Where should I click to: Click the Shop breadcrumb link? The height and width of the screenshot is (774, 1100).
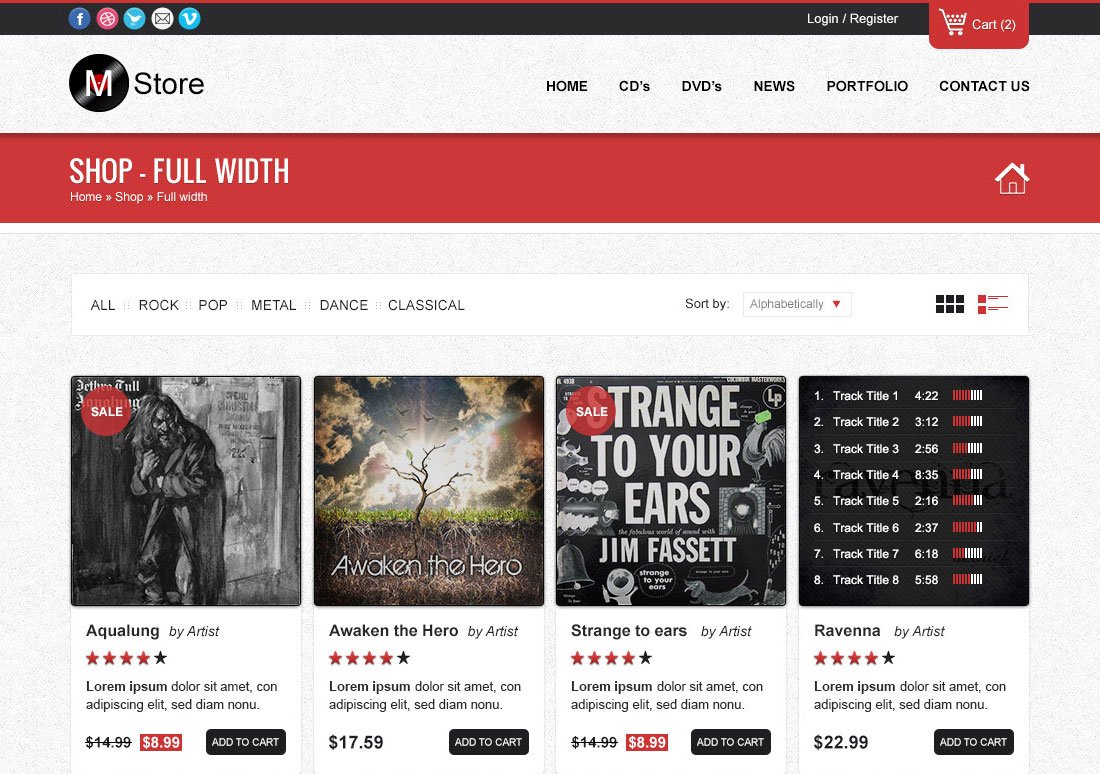point(129,197)
